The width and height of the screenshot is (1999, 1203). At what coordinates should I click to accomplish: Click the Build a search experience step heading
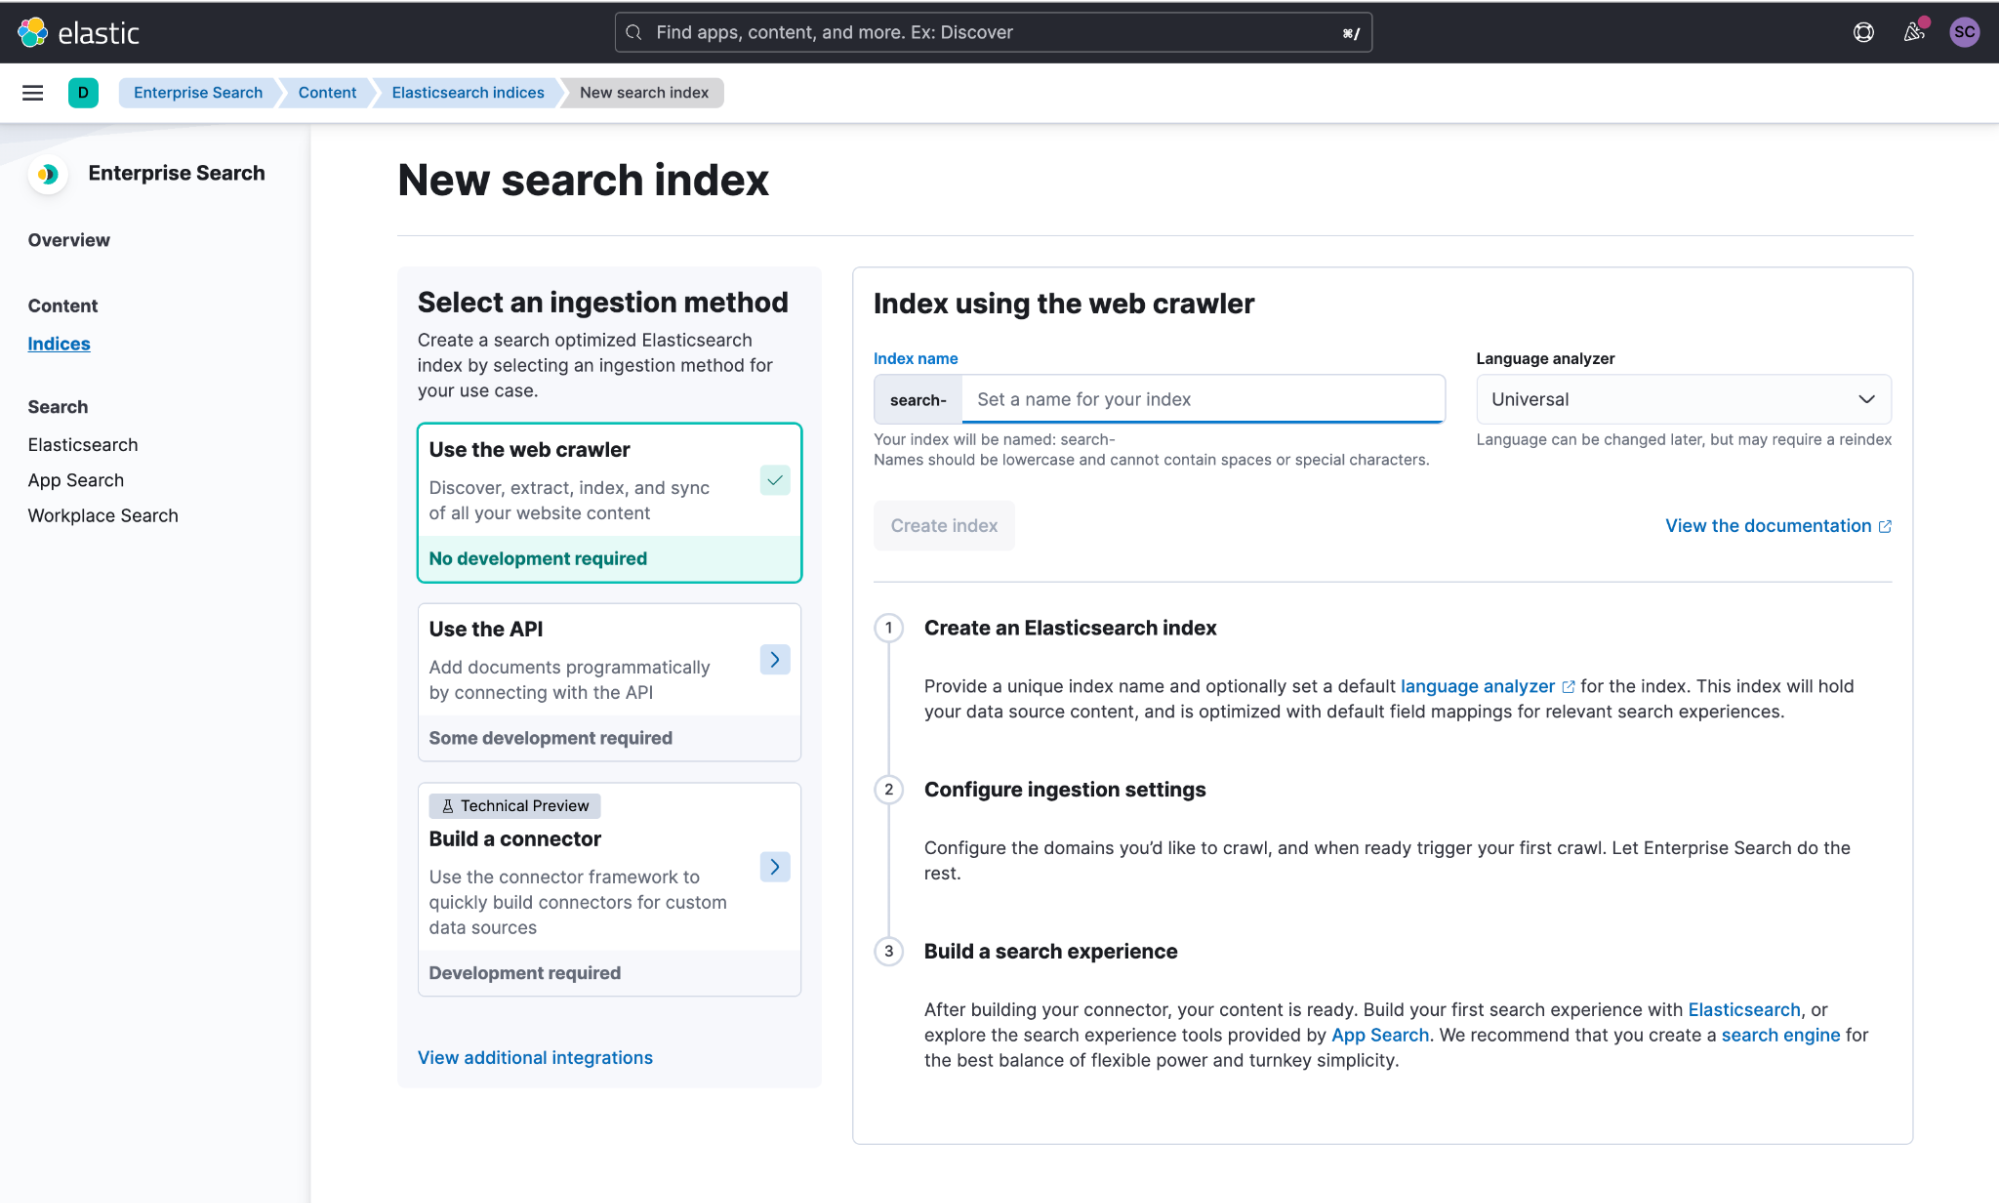click(x=1051, y=952)
